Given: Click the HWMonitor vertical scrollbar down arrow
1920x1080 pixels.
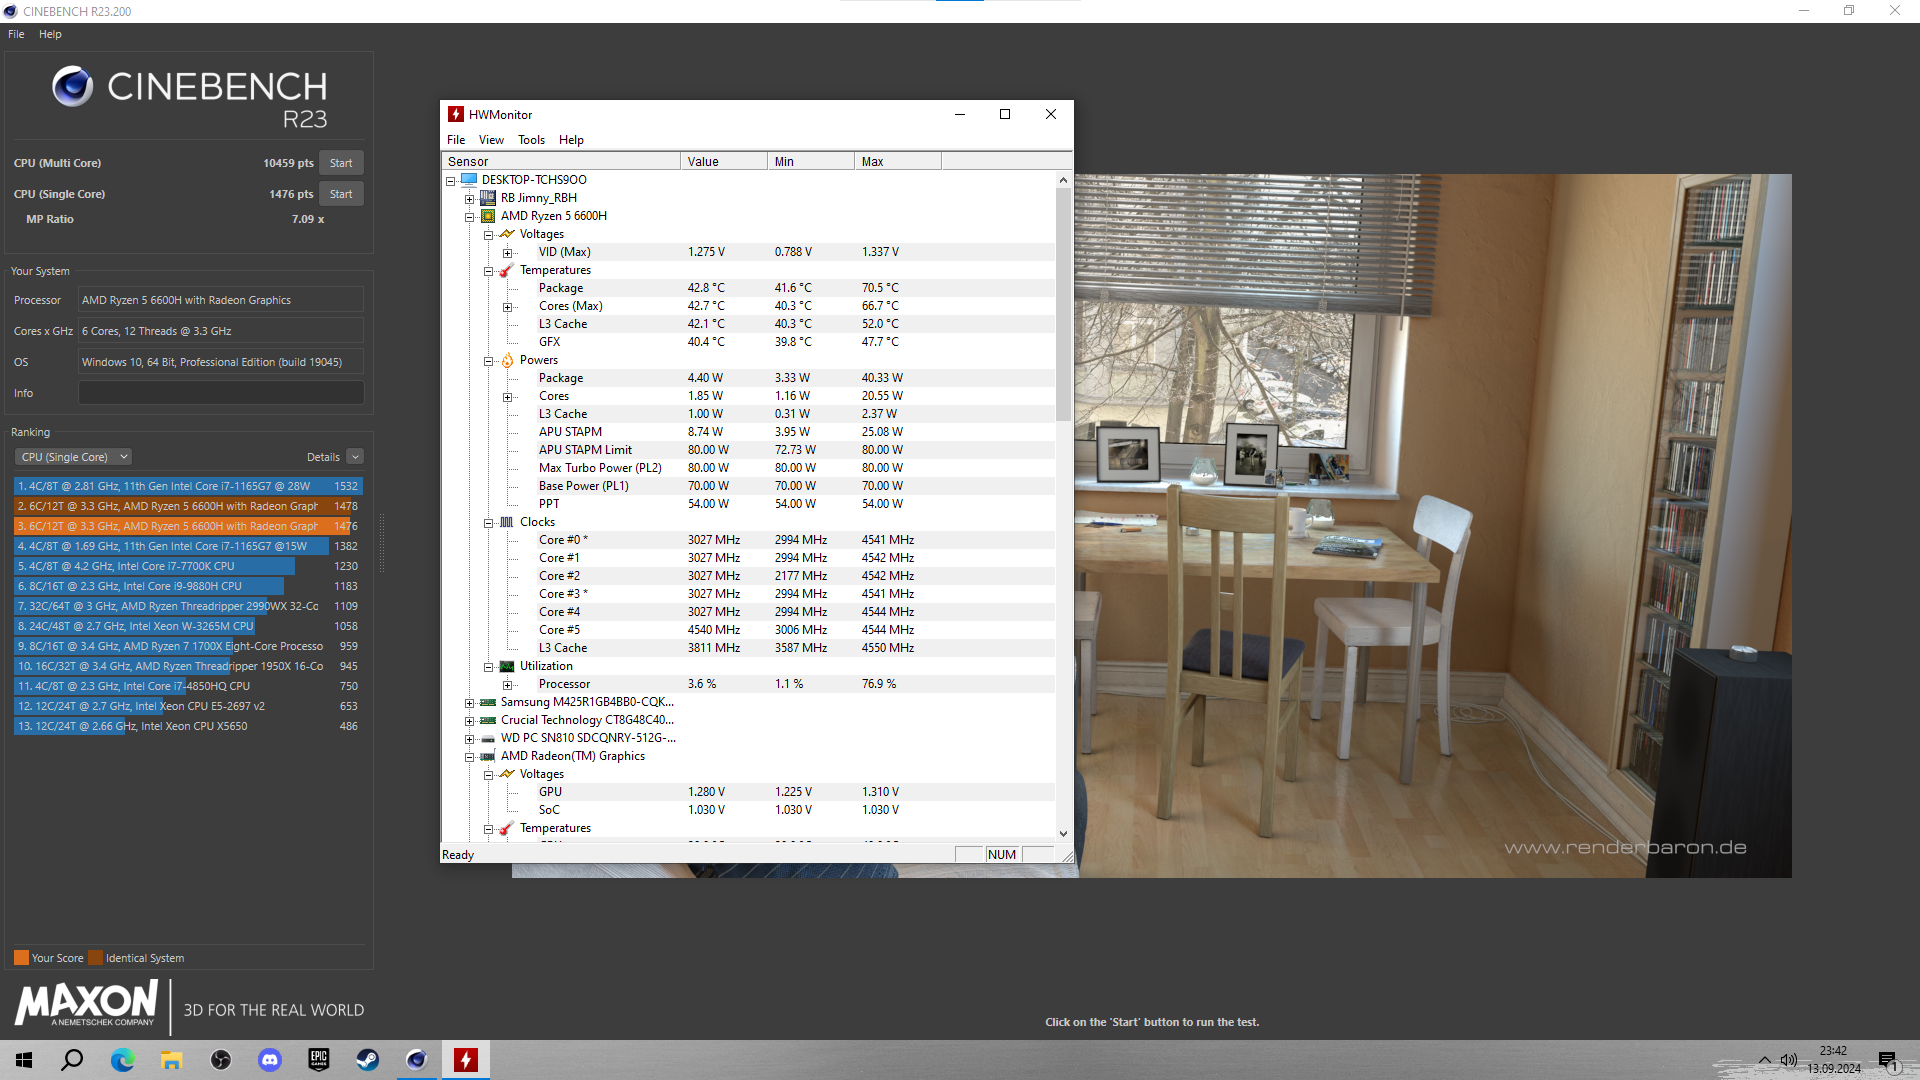Looking at the screenshot, I should tap(1063, 833).
